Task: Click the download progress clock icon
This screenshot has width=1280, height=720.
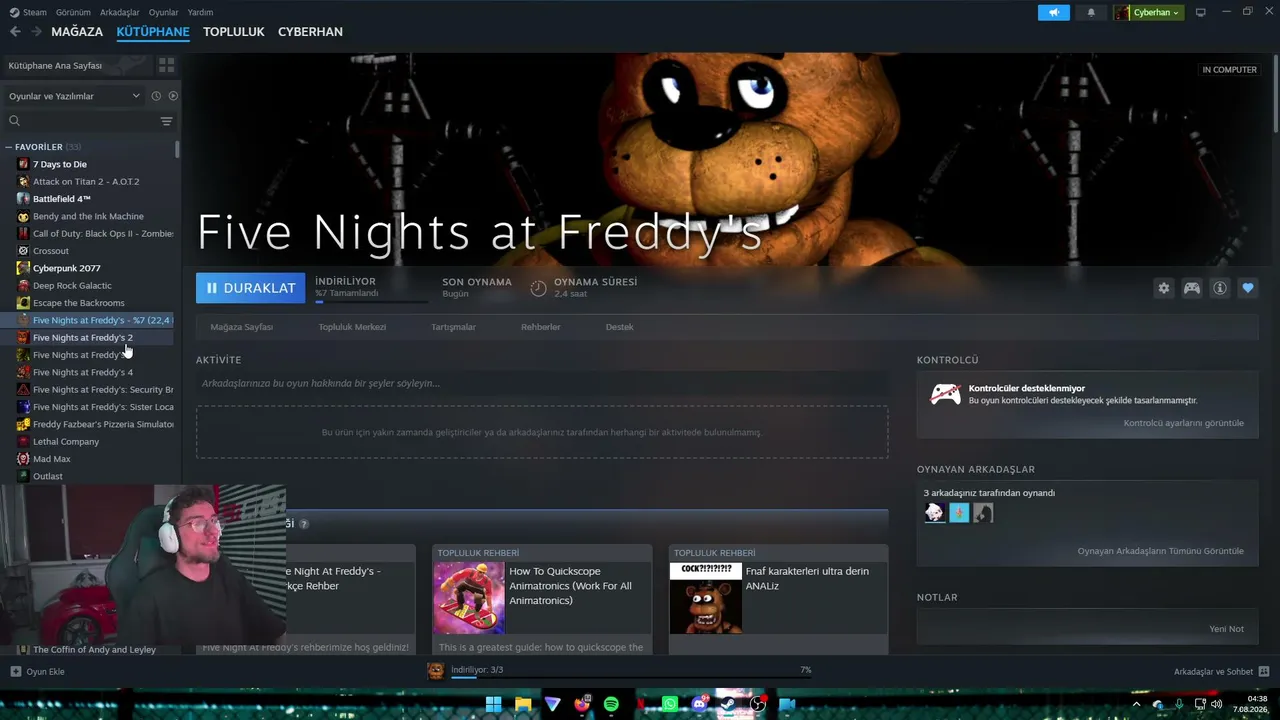Action: point(538,288)
